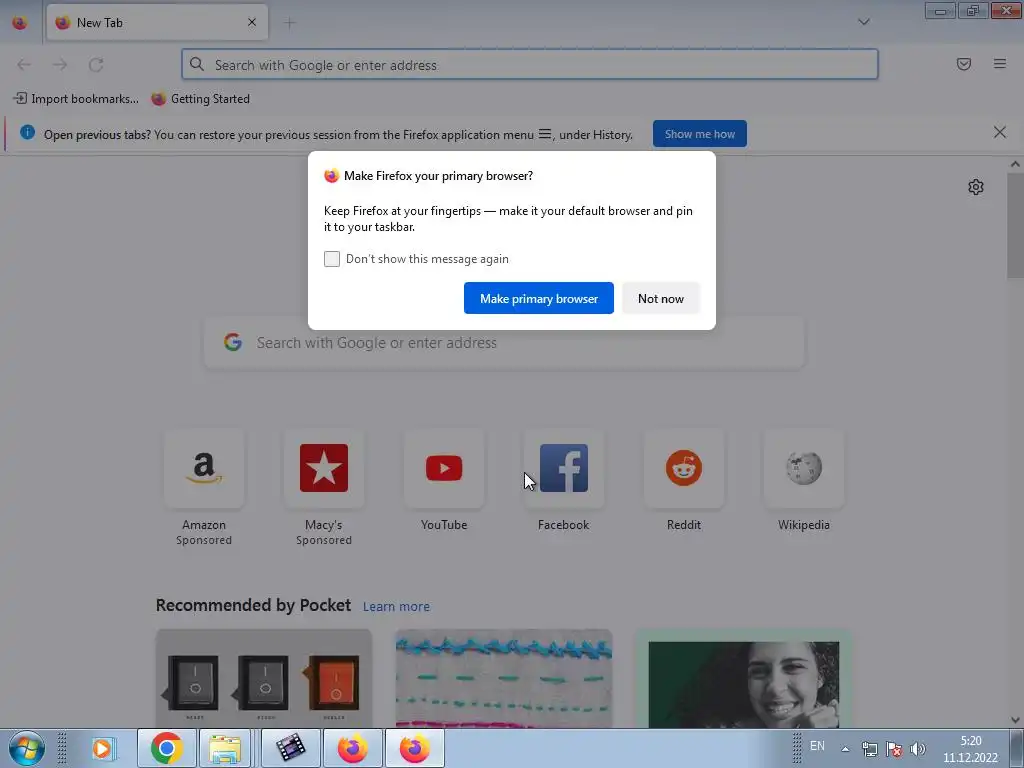The width and height of the screenshot is (1024, 768).
Task: Reload the current page
Action: click(96, 65)
